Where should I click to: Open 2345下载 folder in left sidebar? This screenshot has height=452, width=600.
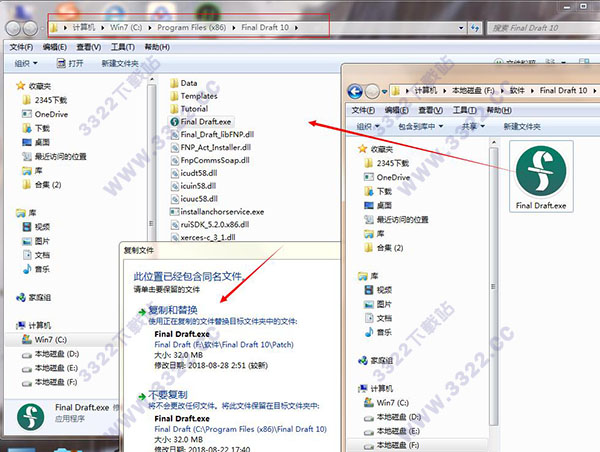point(45,100)
